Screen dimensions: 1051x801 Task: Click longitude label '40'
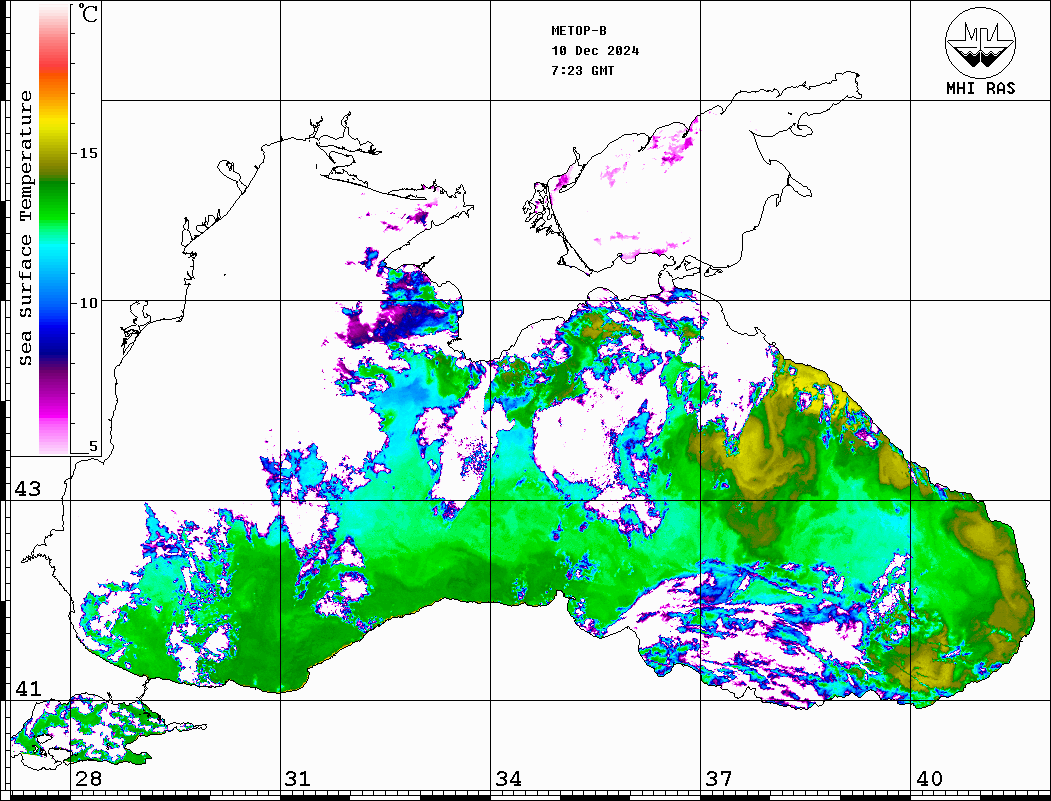coord(929,779)
